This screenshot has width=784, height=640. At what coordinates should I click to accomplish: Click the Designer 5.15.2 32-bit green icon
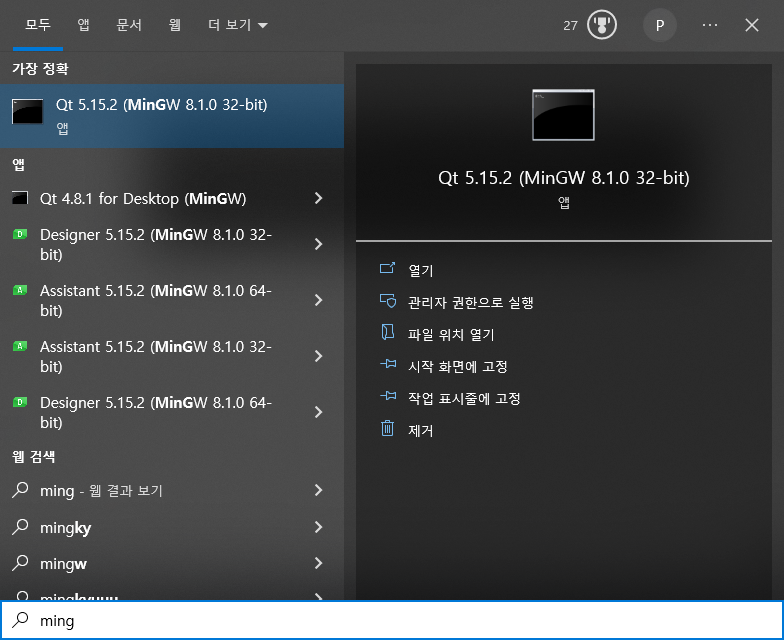[20, 234]
